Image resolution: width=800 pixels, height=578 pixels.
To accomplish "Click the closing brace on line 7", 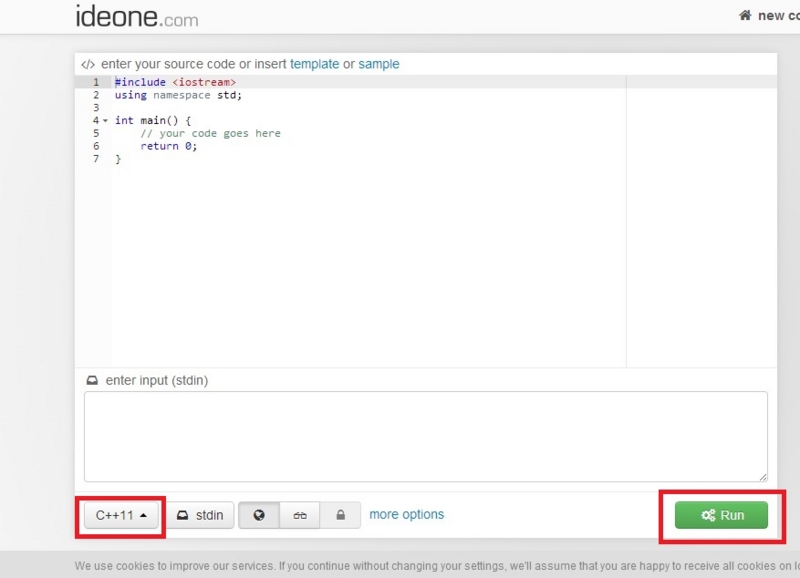I will [118, 159].
